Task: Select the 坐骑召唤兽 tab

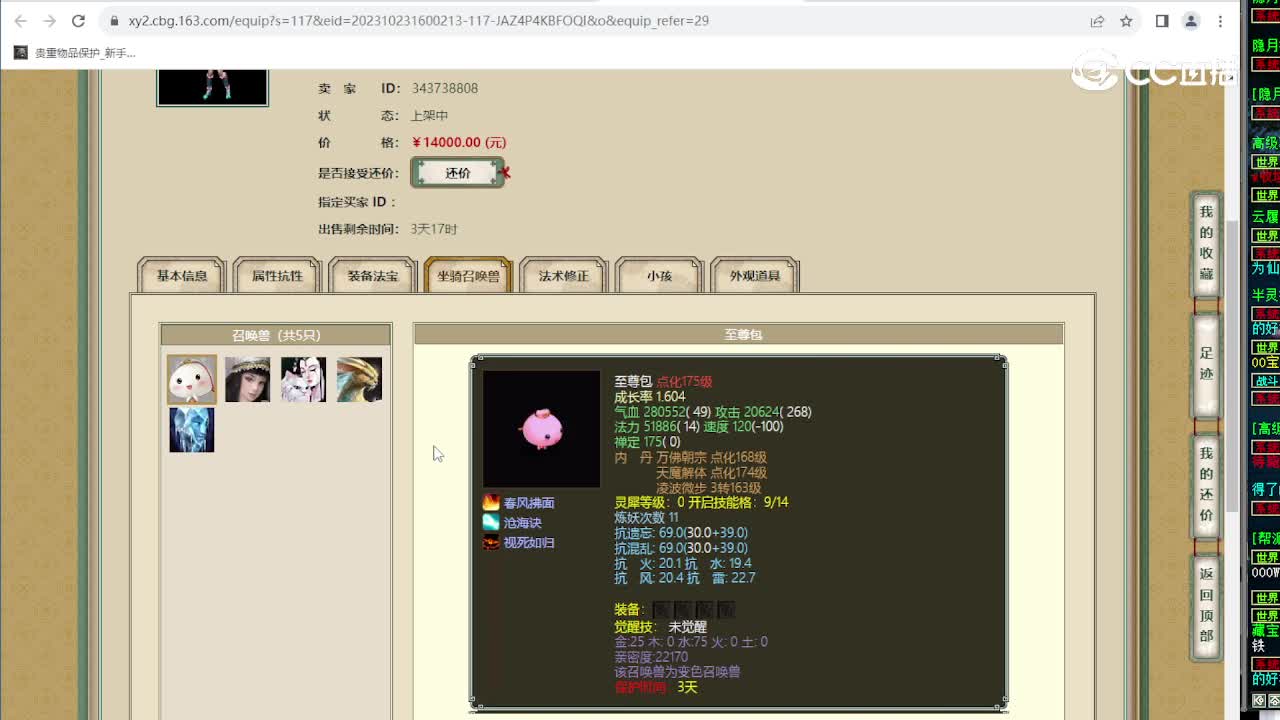Action: pos(468,276)
